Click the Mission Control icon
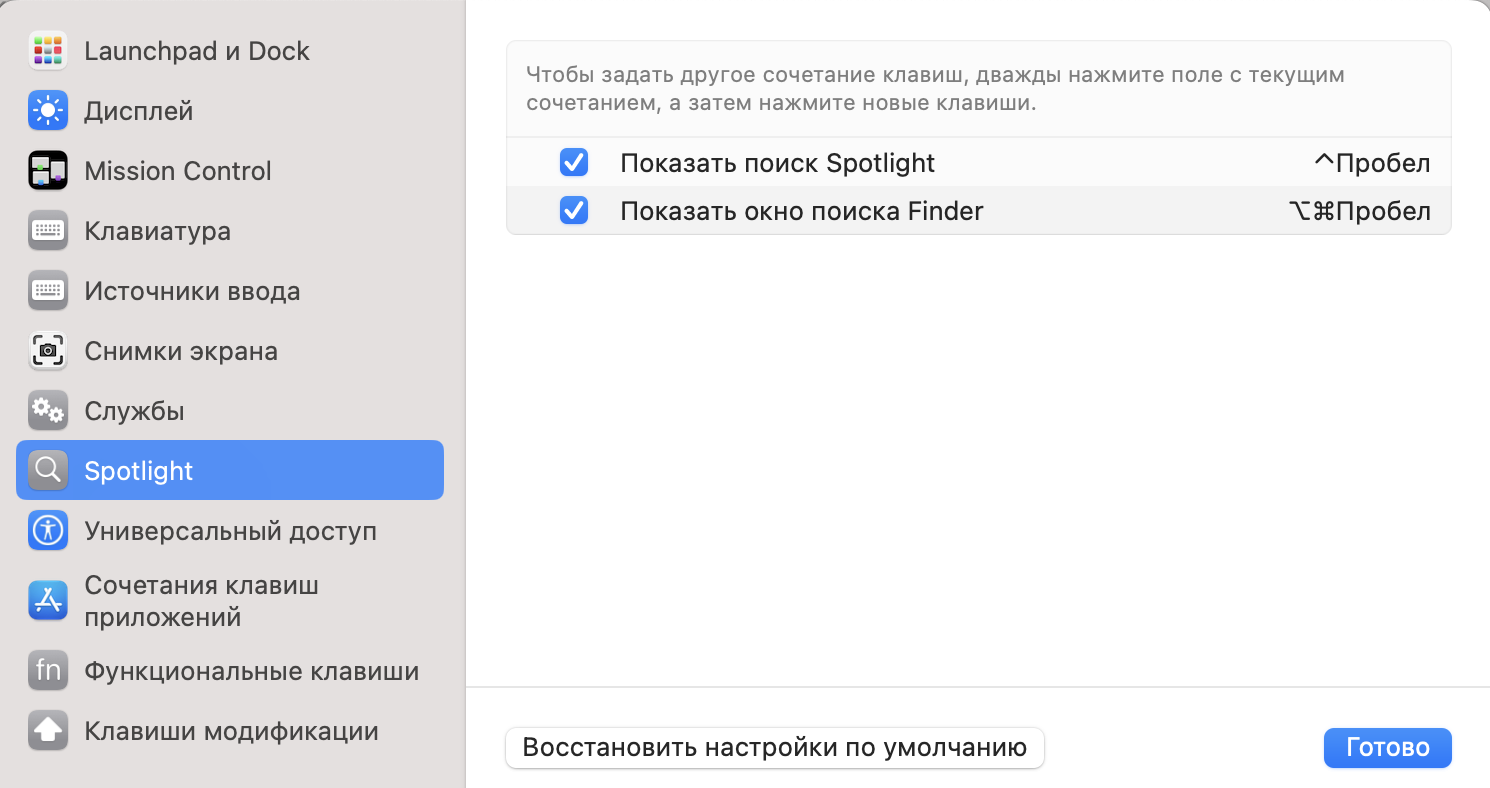This screenshot has height=788, width=1490. pos(48,171)
